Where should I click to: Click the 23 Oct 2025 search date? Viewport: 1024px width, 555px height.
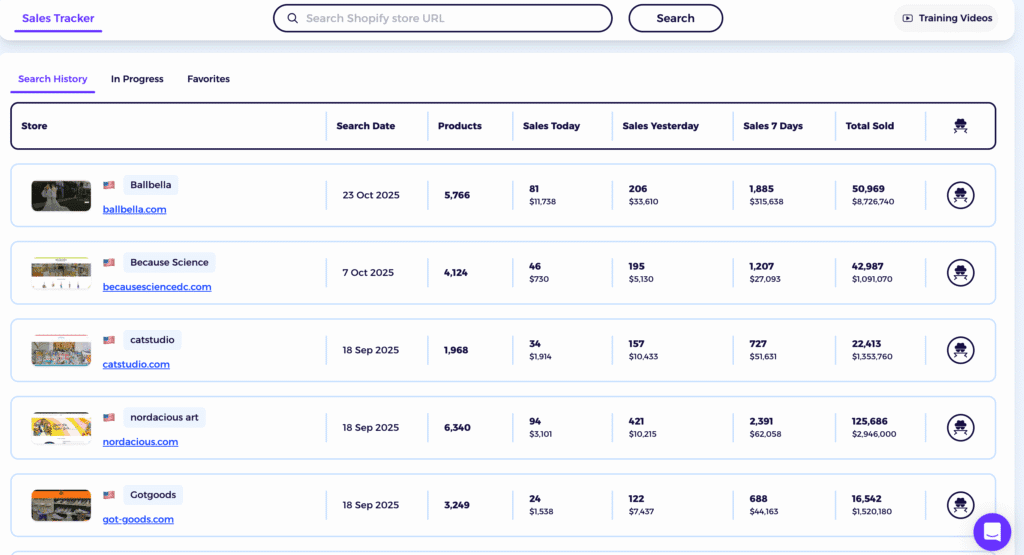[x=371, y=195]
